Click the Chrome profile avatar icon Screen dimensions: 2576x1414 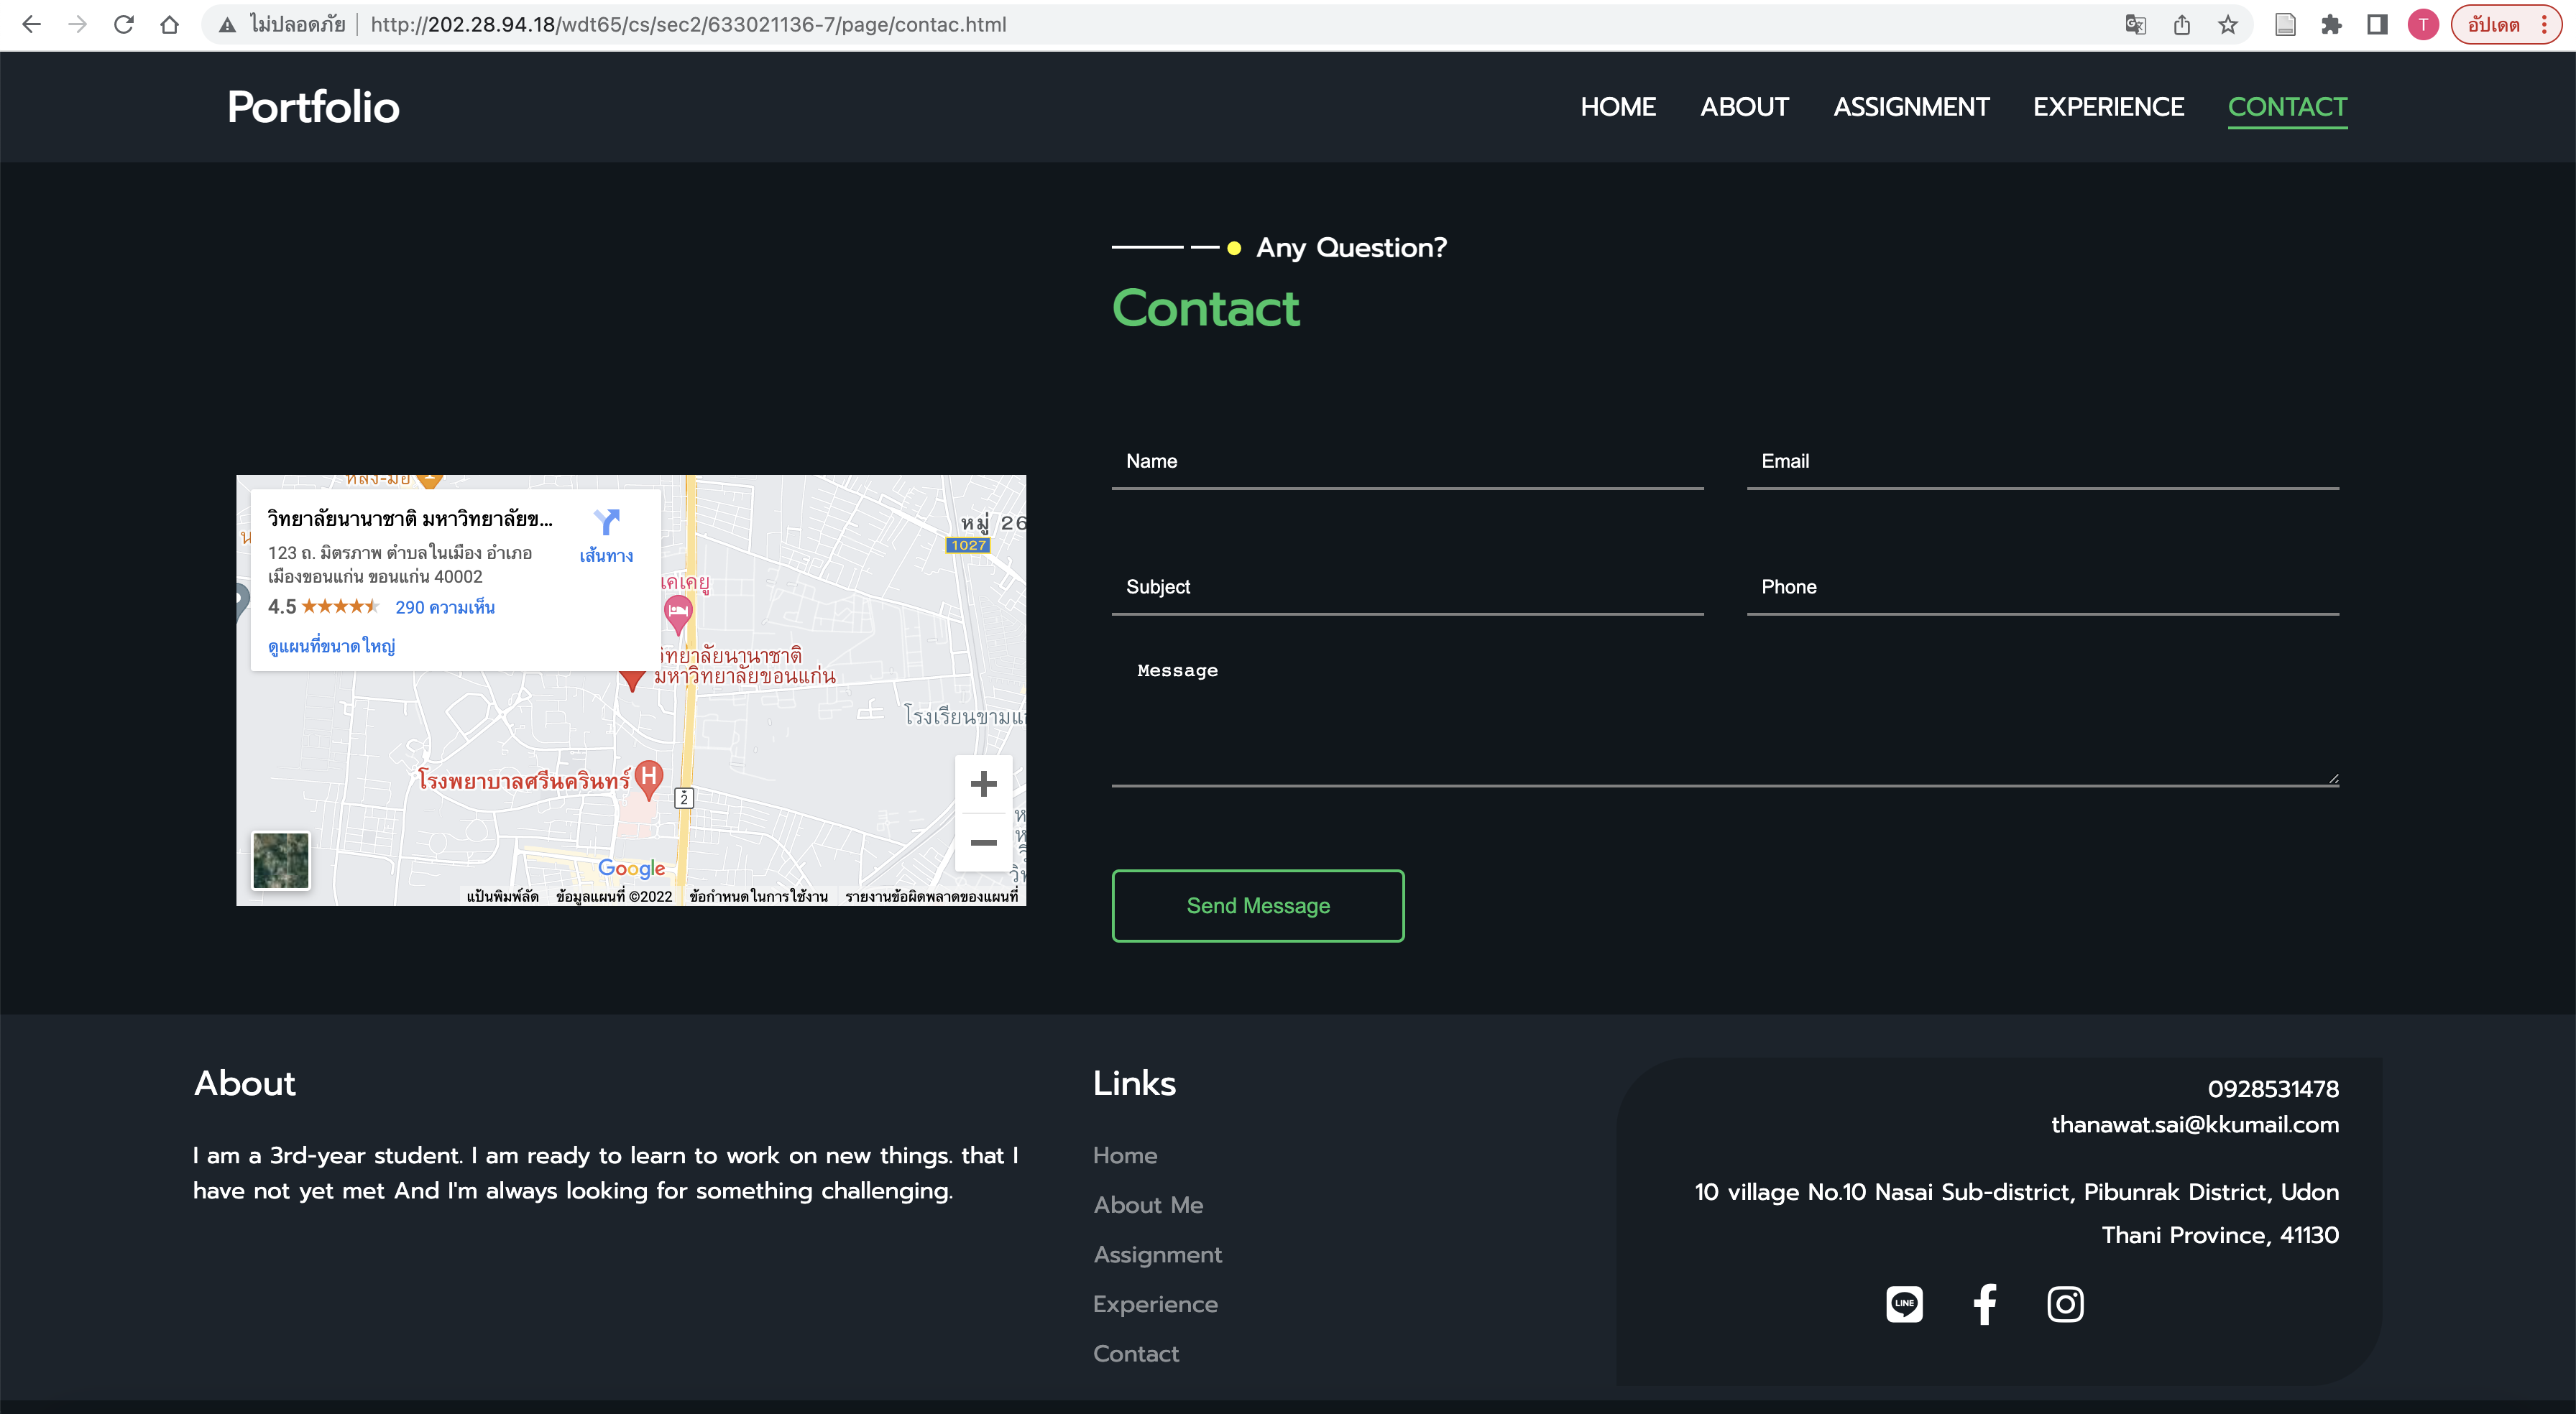coord(2423,25)
